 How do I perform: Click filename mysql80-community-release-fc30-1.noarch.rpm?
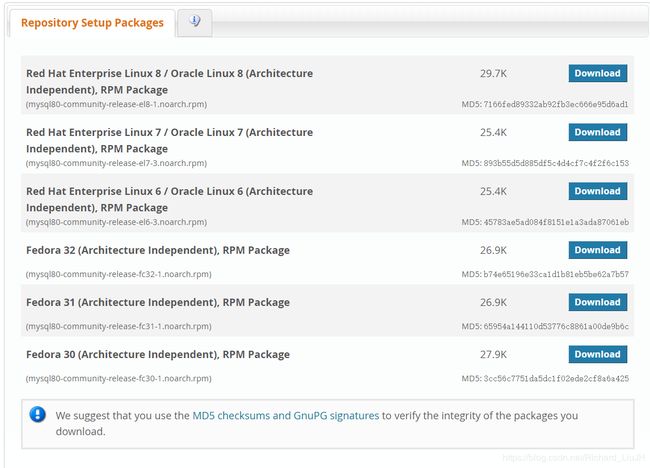[119, 379]
